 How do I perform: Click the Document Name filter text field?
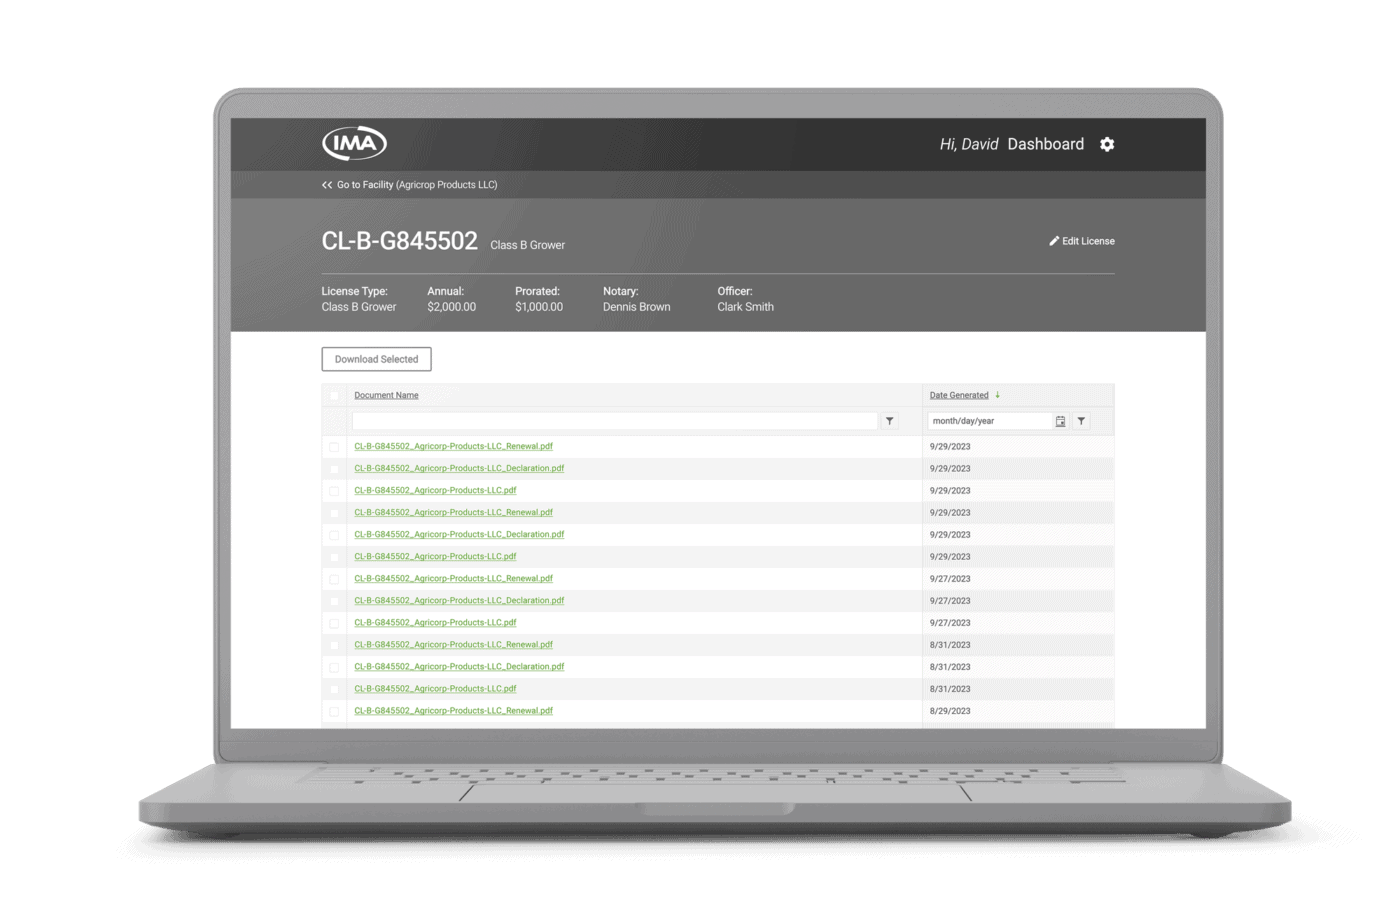(x=614, y=421)
